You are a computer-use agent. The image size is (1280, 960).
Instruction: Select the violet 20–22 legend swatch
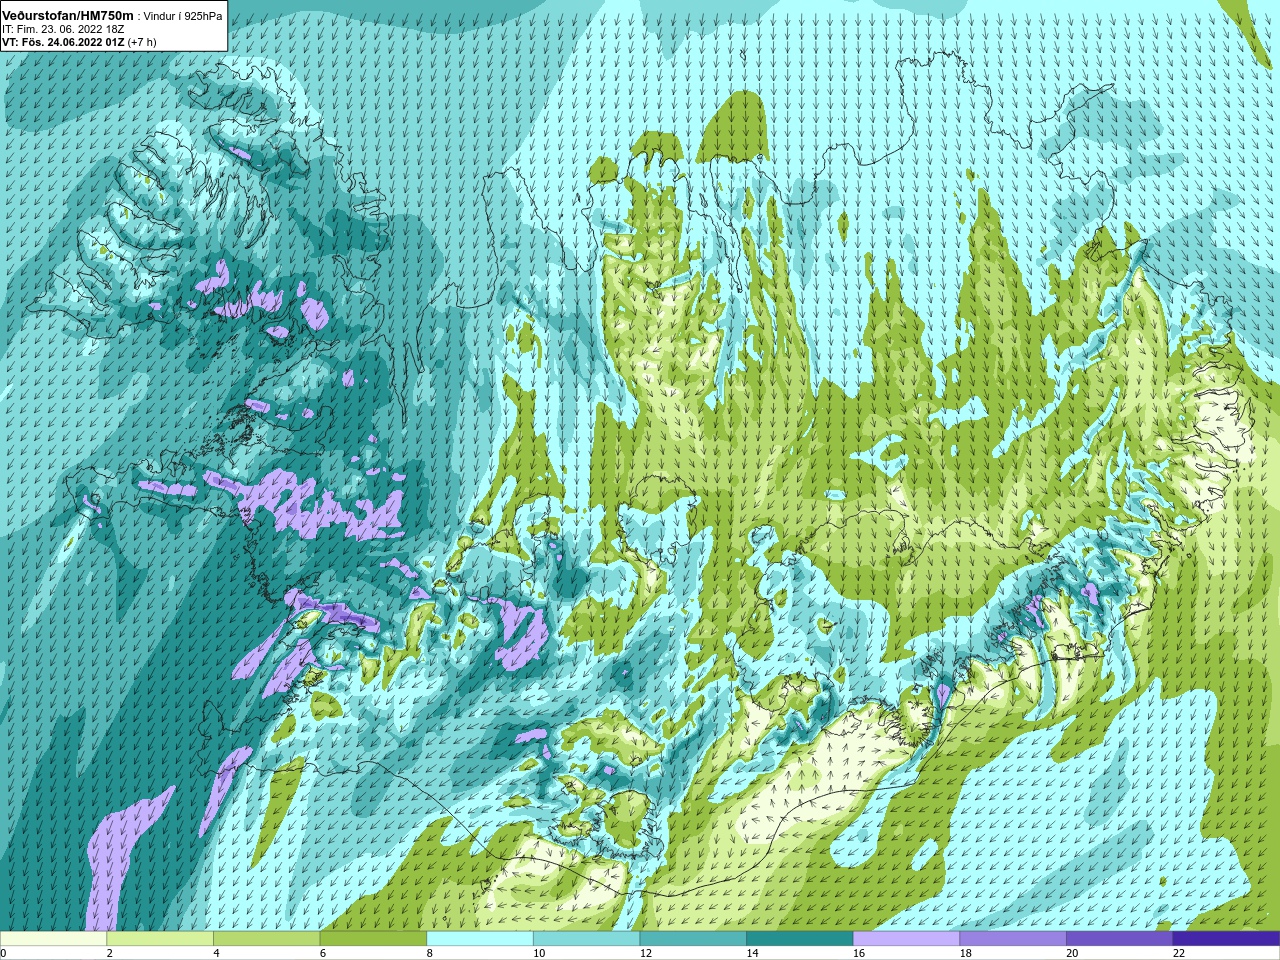click(x=1120, y=938)
